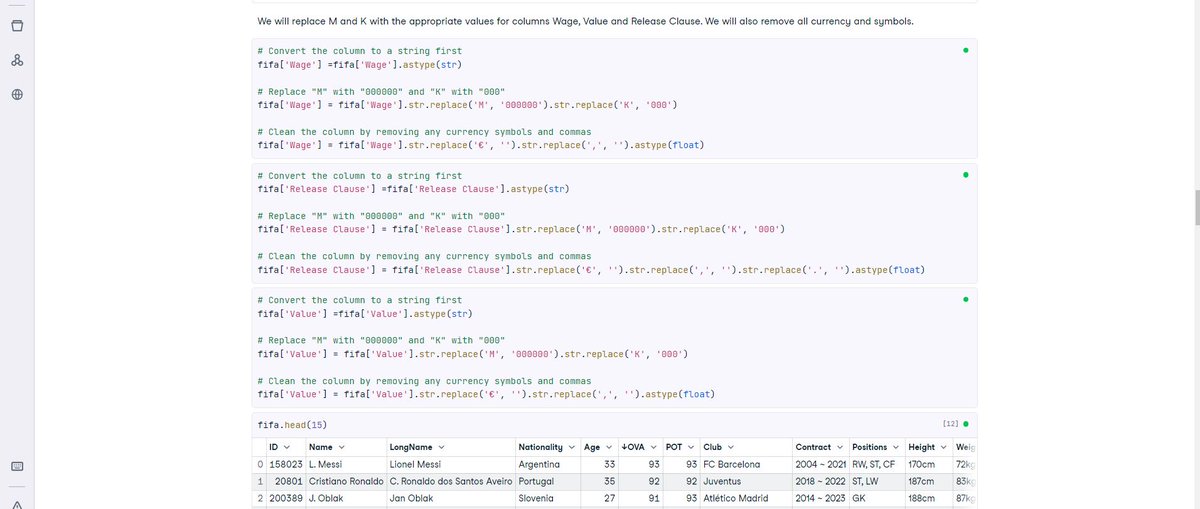Image resolution: width=1200 pixels, height=509 pixels.
Task: Select ID cell '158023'
Action: pyautogui.click(x=286, y=465)
